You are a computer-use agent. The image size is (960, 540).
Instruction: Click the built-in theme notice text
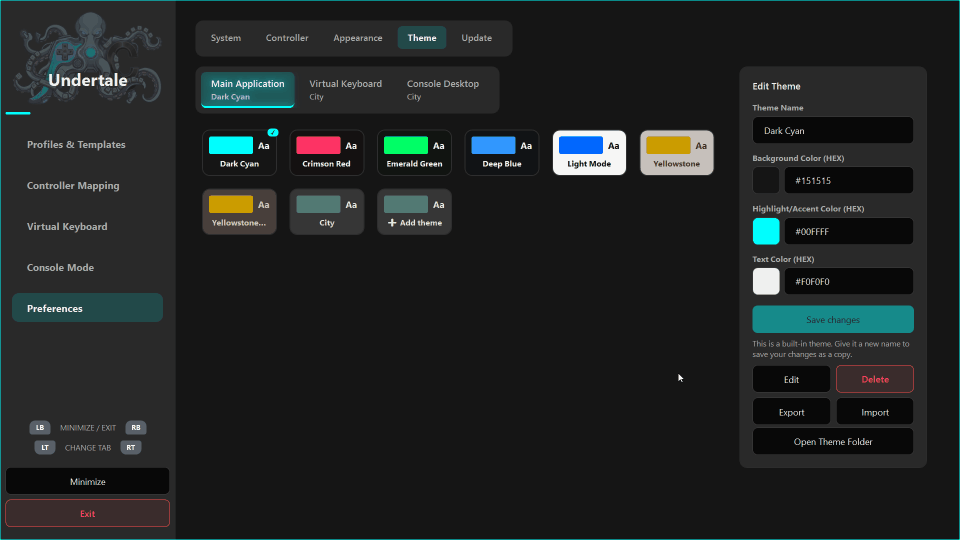coord(831,349)
